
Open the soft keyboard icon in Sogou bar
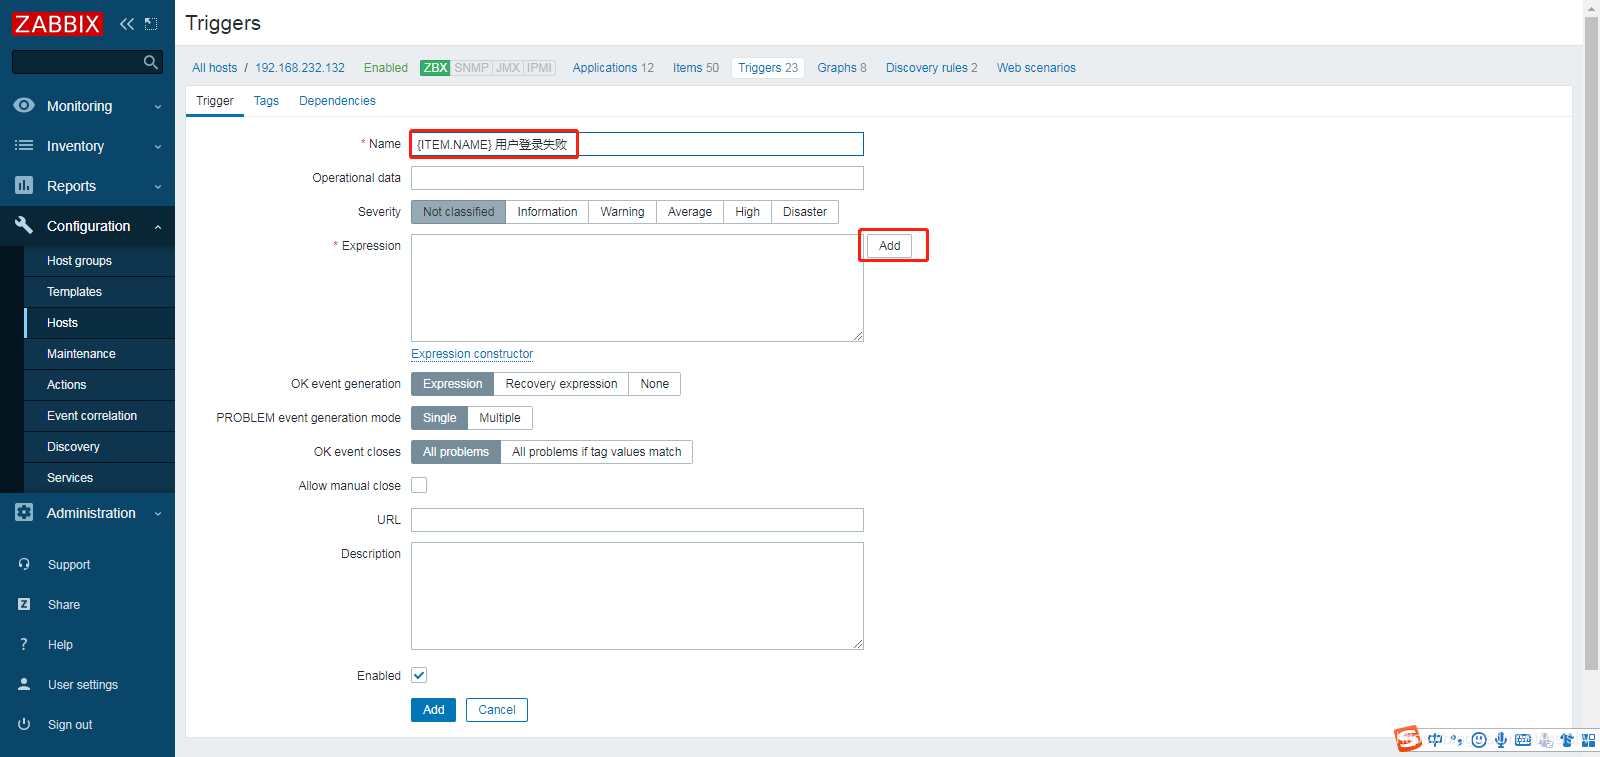pos(1523,740)
